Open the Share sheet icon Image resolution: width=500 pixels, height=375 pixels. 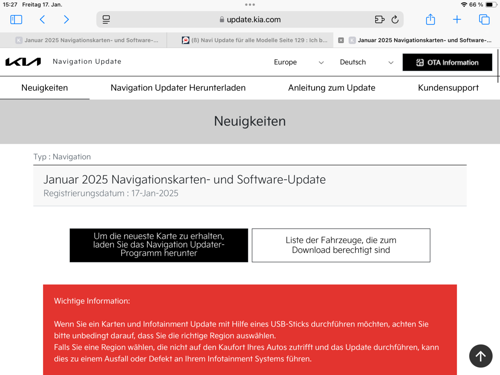click(x=430, y=19)
